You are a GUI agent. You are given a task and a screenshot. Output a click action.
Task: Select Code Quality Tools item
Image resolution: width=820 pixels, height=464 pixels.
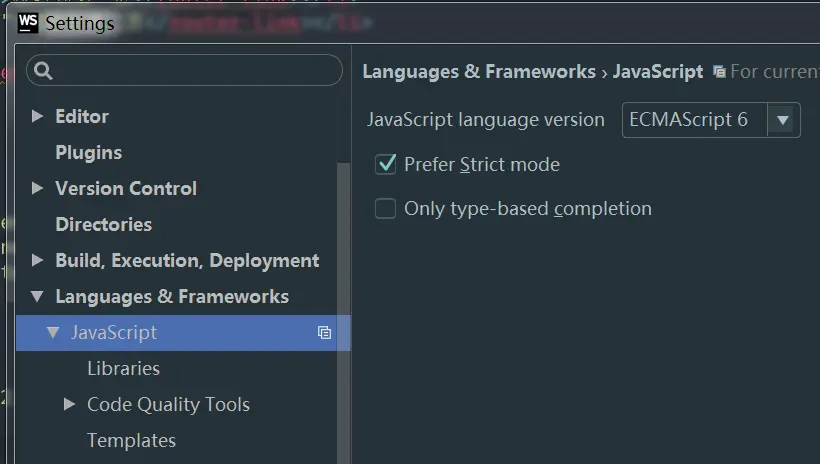pyautogui.click(x=168, y=404)
